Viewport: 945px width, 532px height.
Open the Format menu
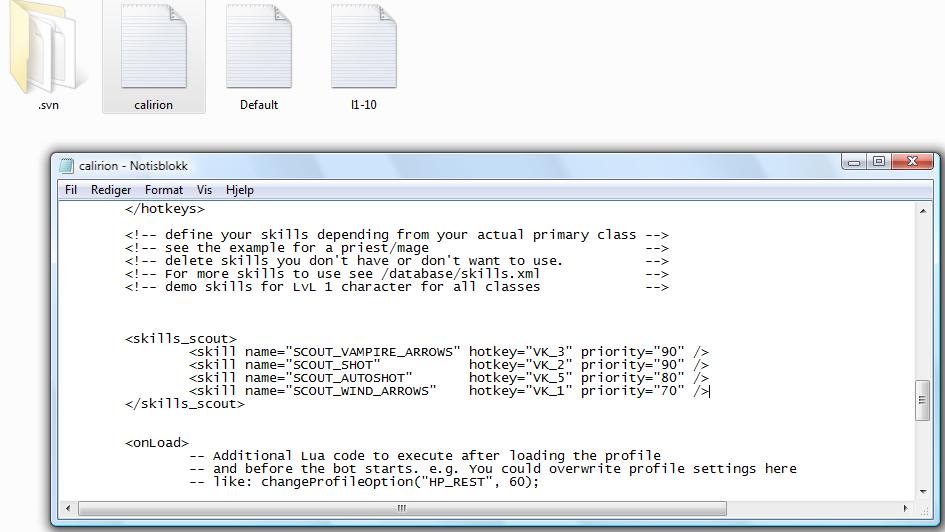tap(164, 190)
